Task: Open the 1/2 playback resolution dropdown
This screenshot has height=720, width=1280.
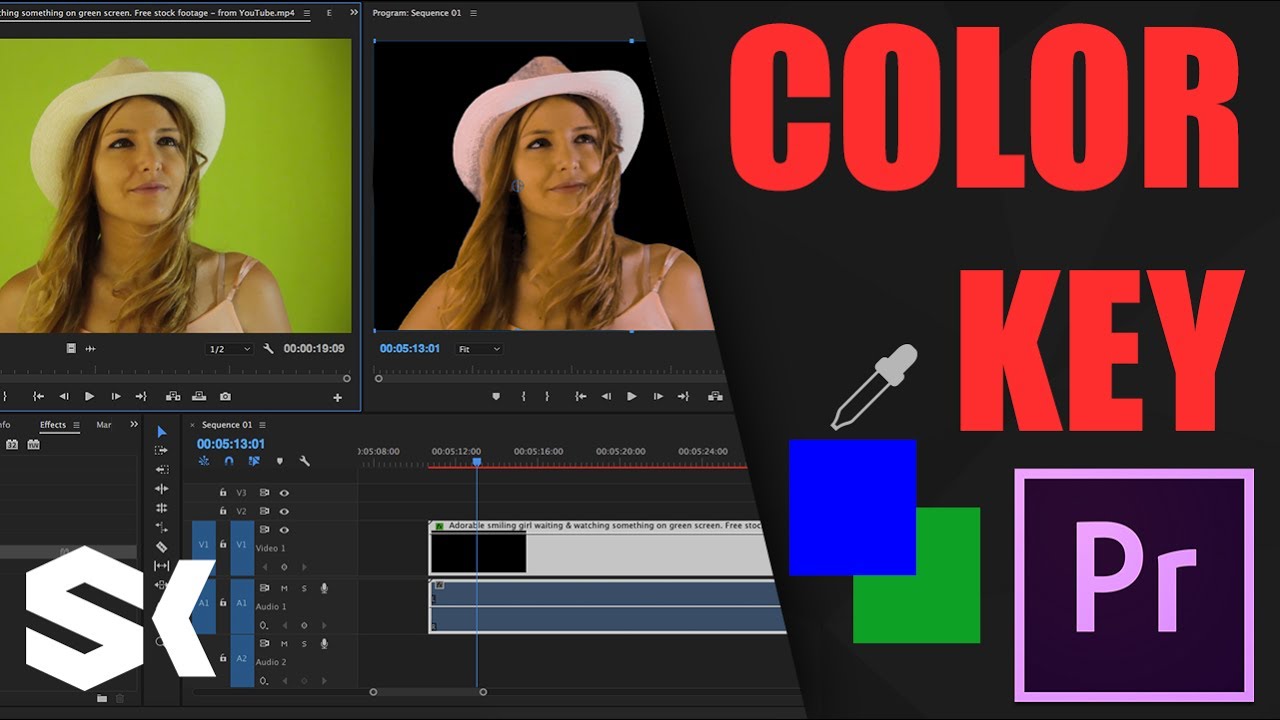Action: pyautogui.click(x=228, y=349)
